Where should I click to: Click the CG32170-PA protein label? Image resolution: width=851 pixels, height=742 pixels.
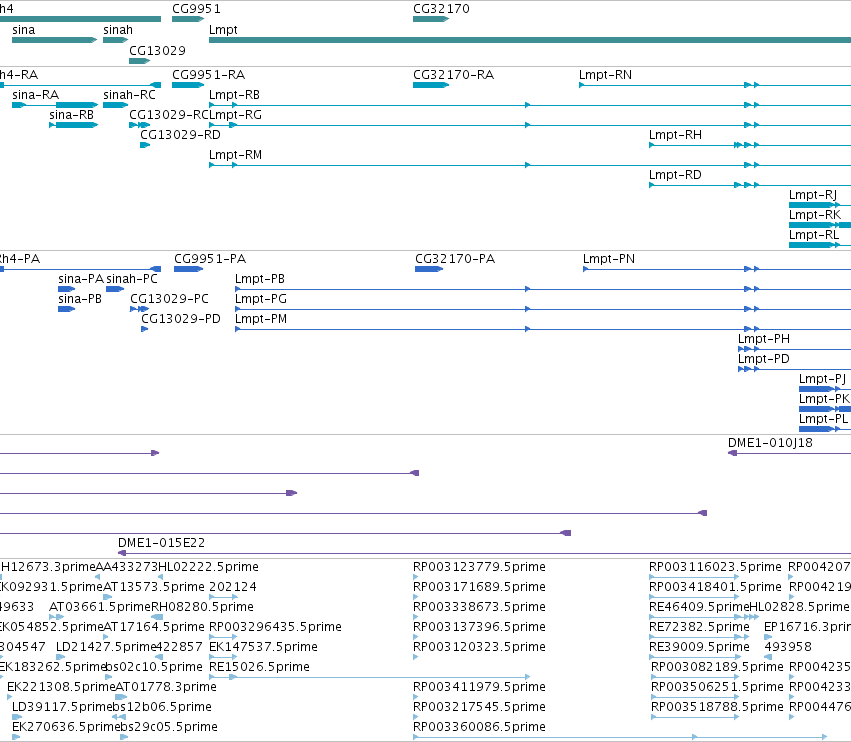click(x=455, y=258)
